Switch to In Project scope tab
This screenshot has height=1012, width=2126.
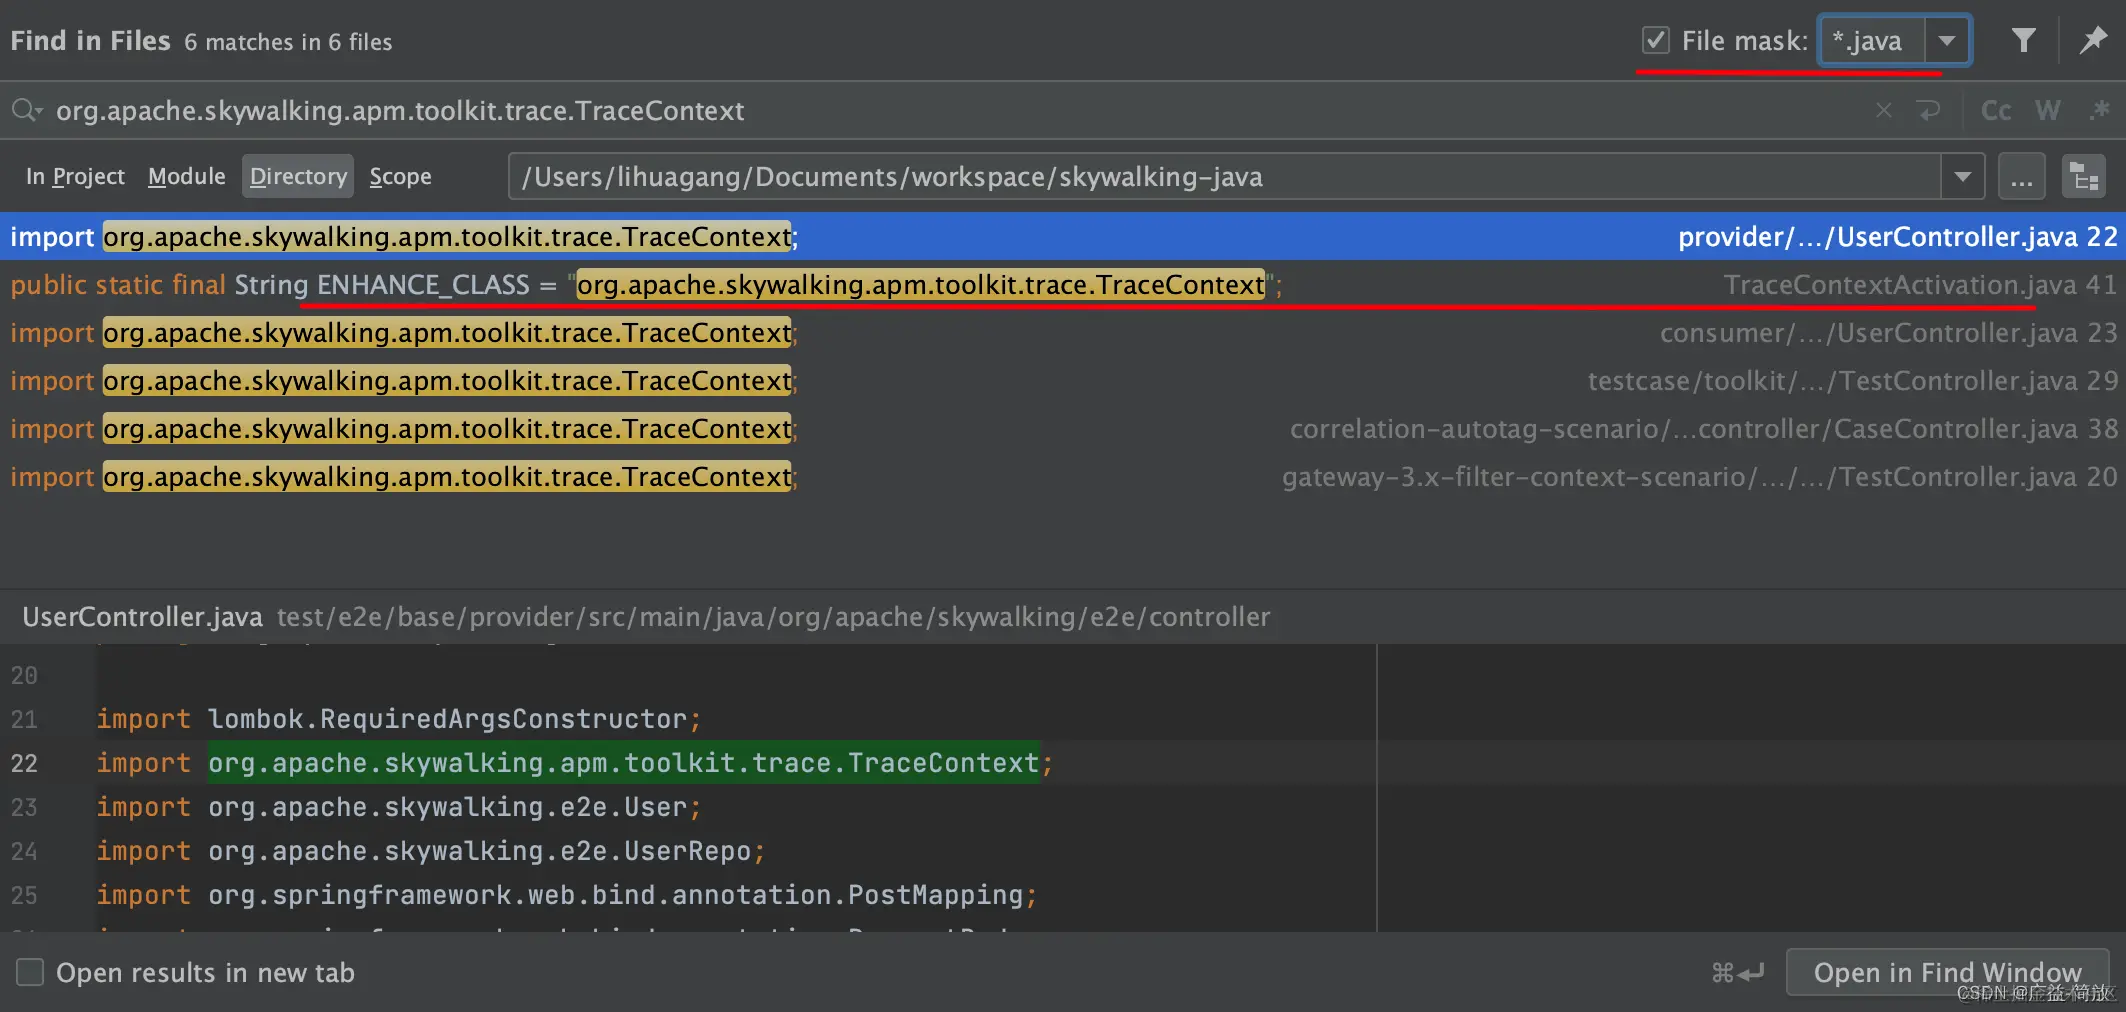pyautogui.click(x=75, y=176)
